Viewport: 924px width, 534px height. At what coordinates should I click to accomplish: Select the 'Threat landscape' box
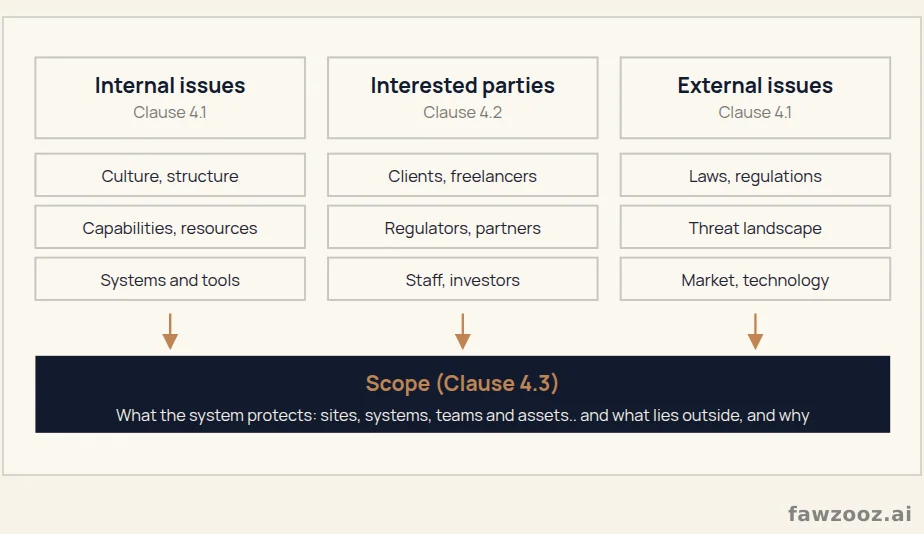(755, 227)
